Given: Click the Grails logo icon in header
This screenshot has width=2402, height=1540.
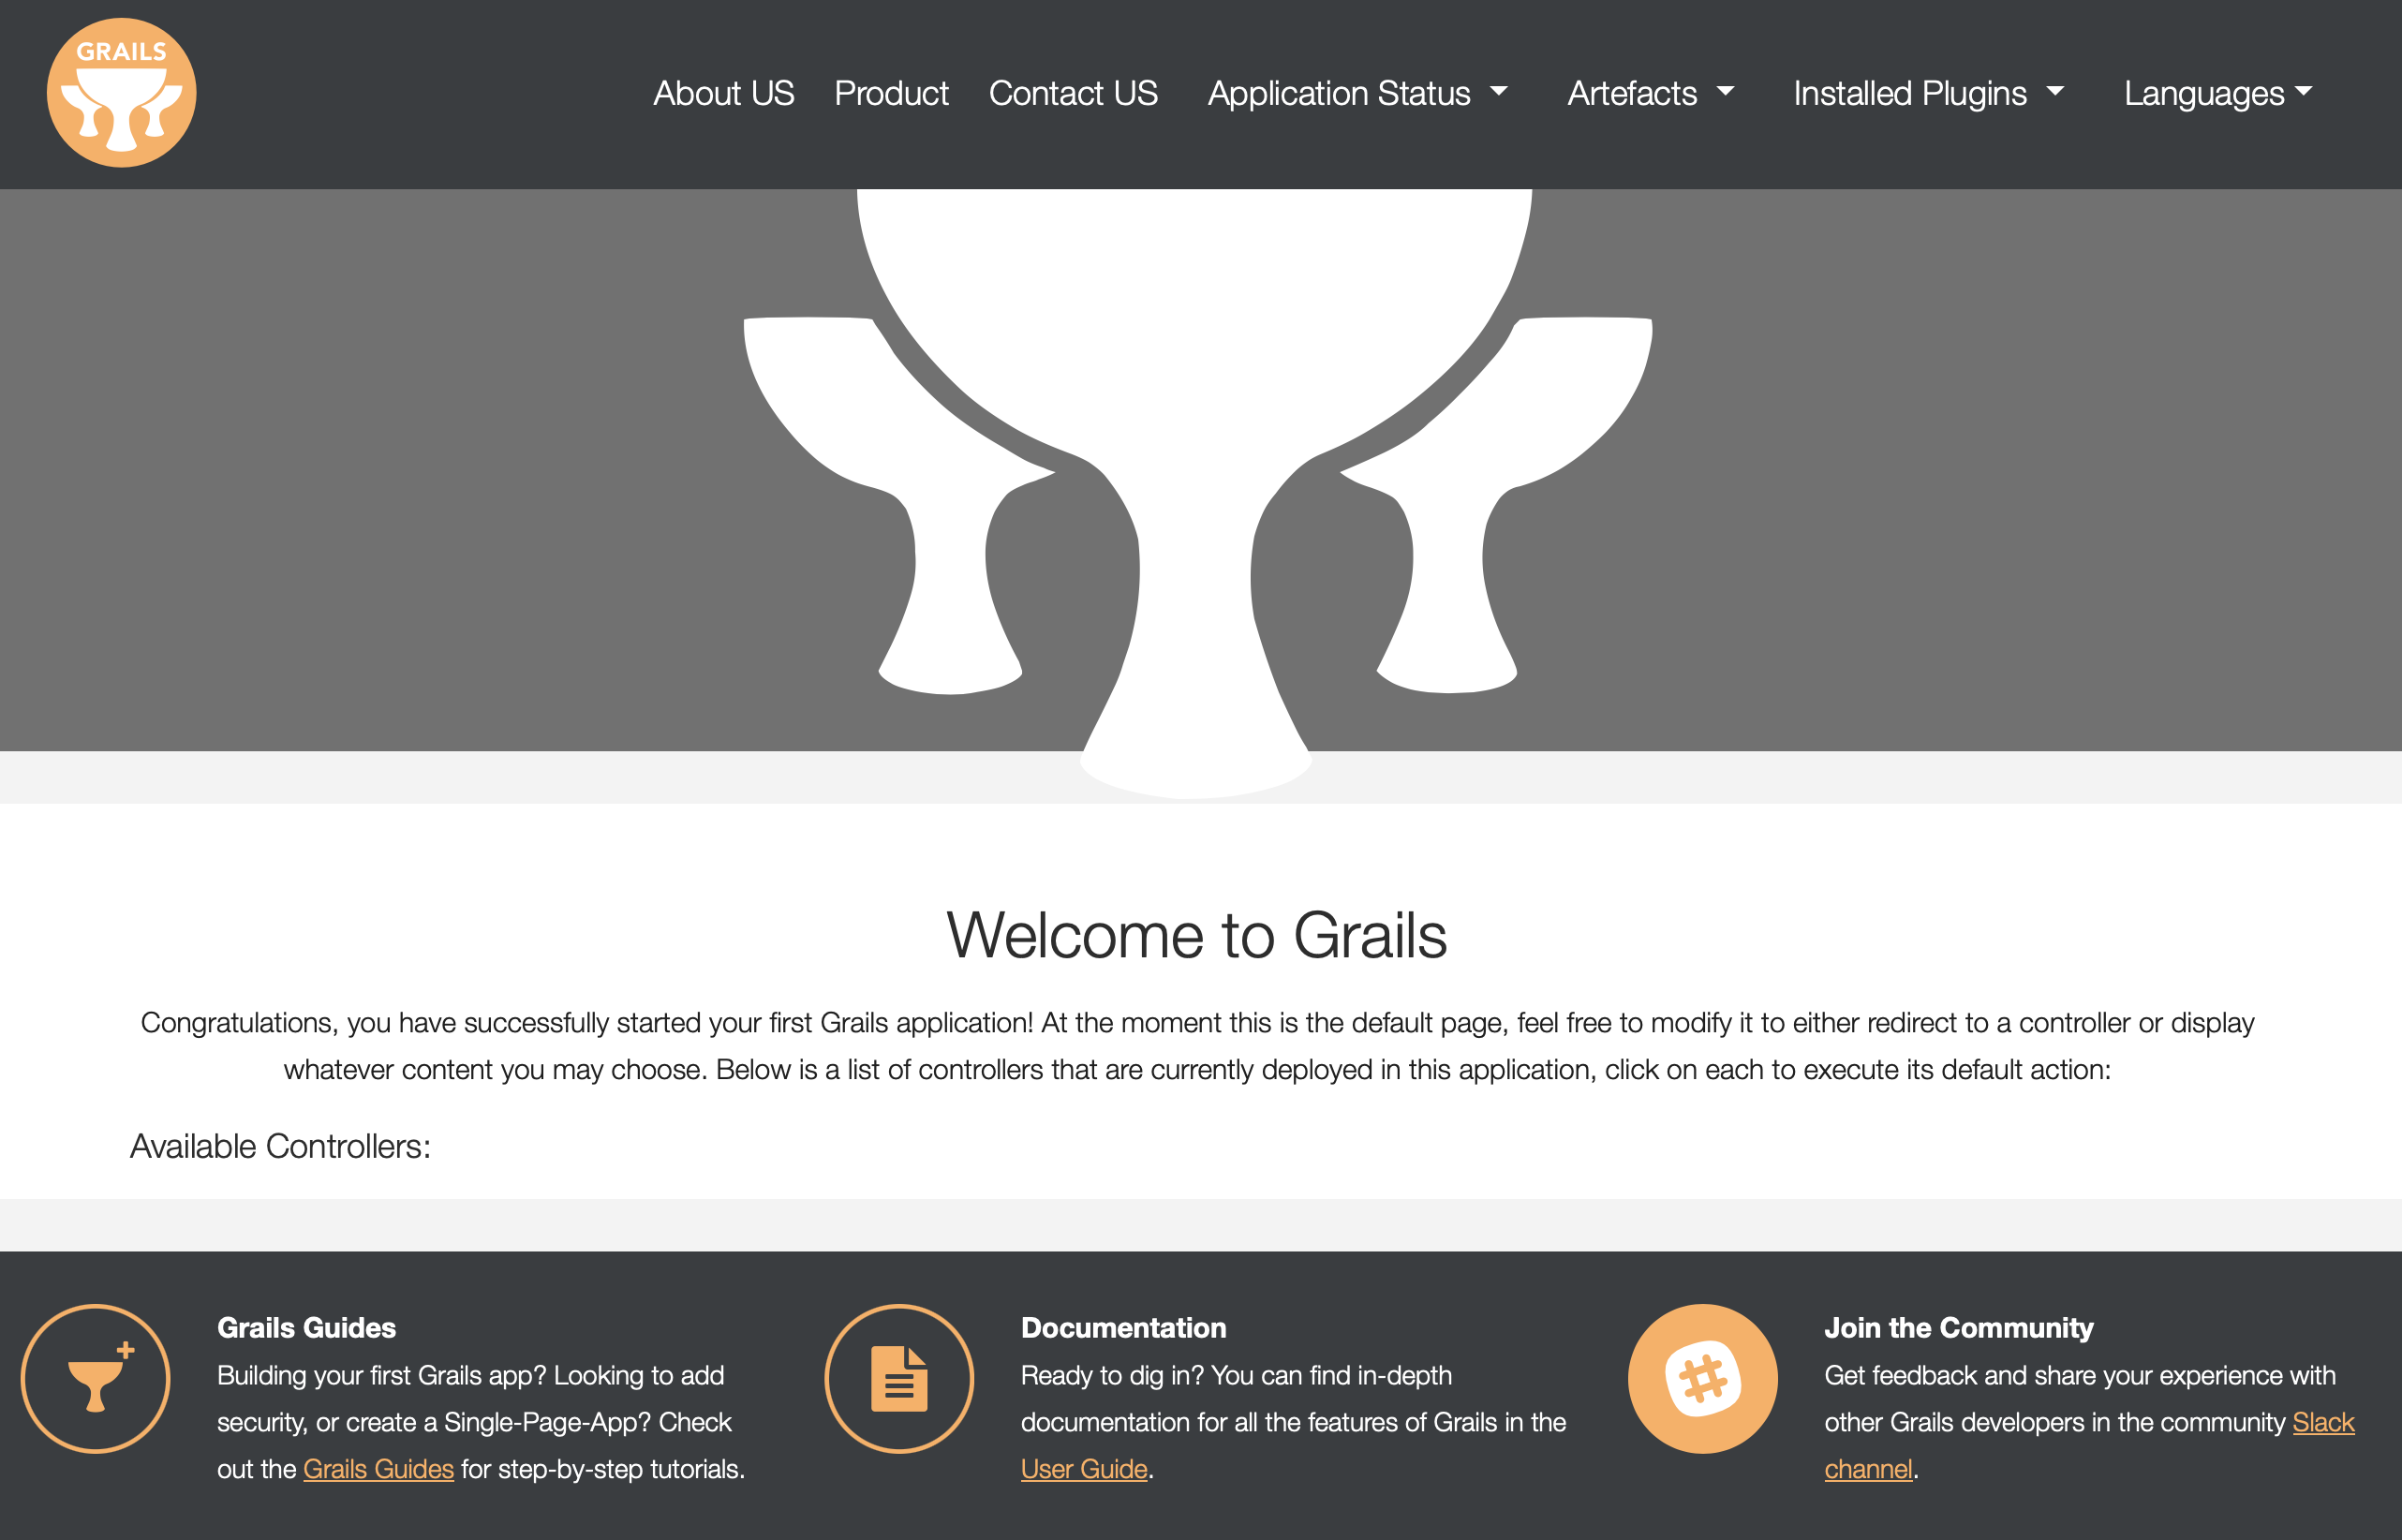Looking at the screenshot, I should pyautogui.click(x=121, y=93).
